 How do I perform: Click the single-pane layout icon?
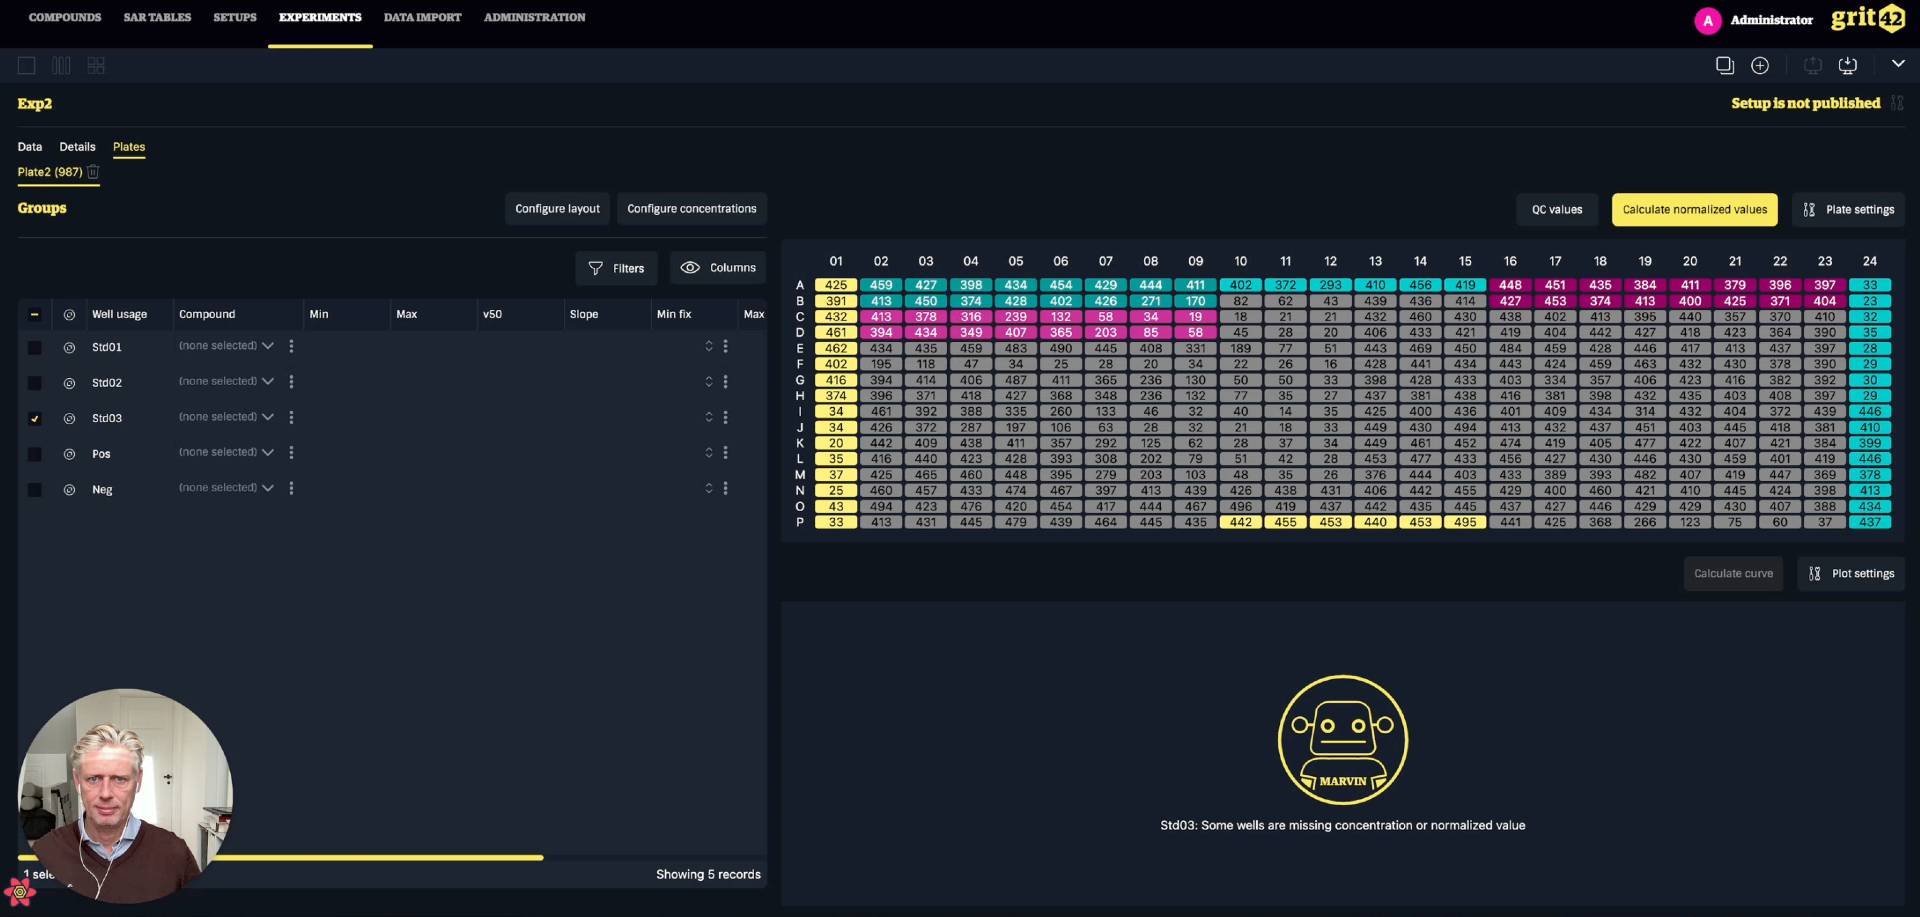pyautogui.click(x=27, y=66)
